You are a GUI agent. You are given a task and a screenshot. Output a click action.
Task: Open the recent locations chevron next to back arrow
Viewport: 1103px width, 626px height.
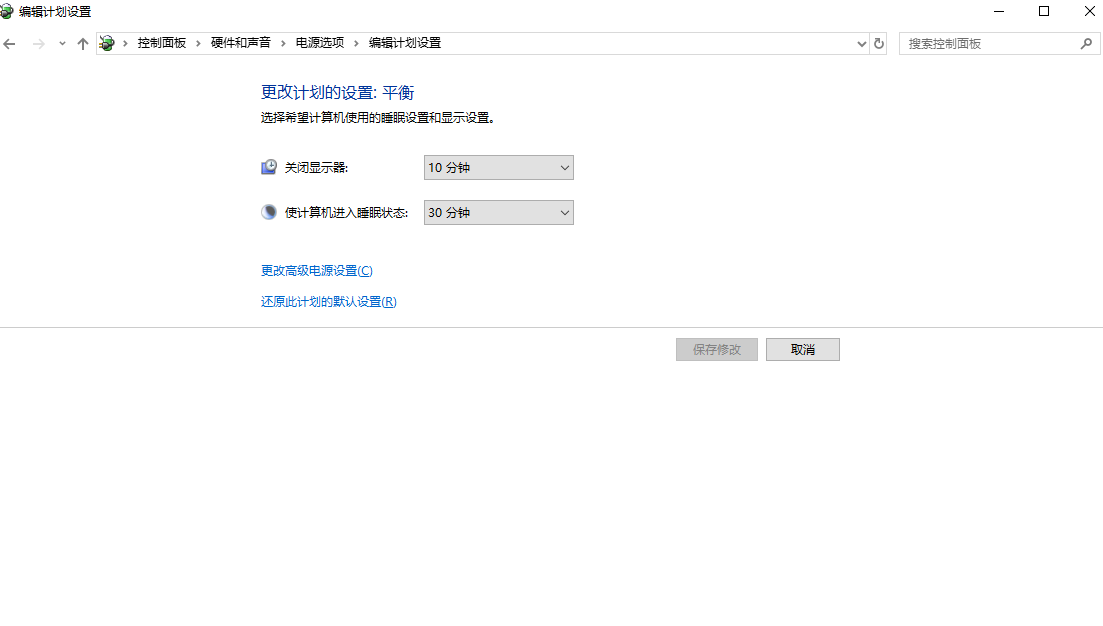(61, 43)
